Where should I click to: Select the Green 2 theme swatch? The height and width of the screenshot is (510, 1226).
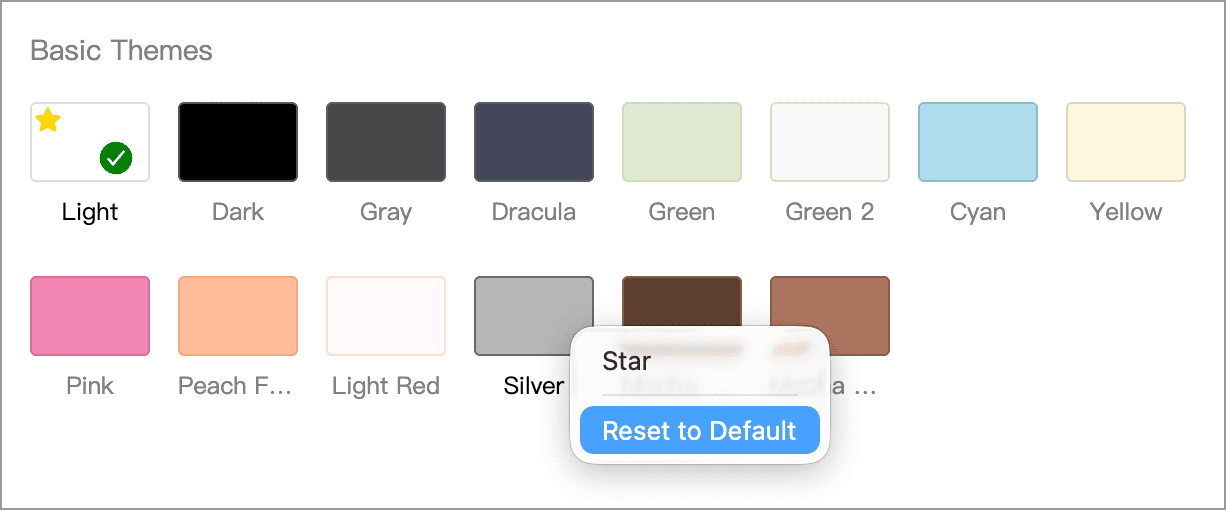[830, 142]
